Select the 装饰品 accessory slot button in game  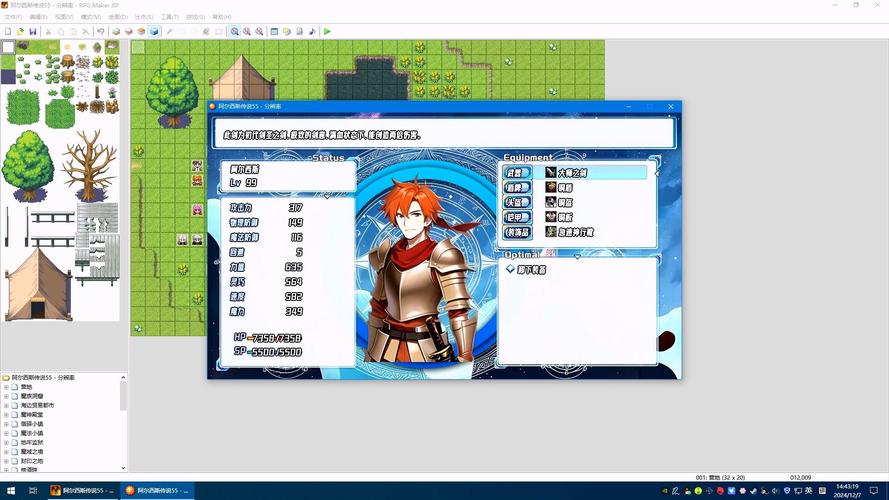click(517, 232)
